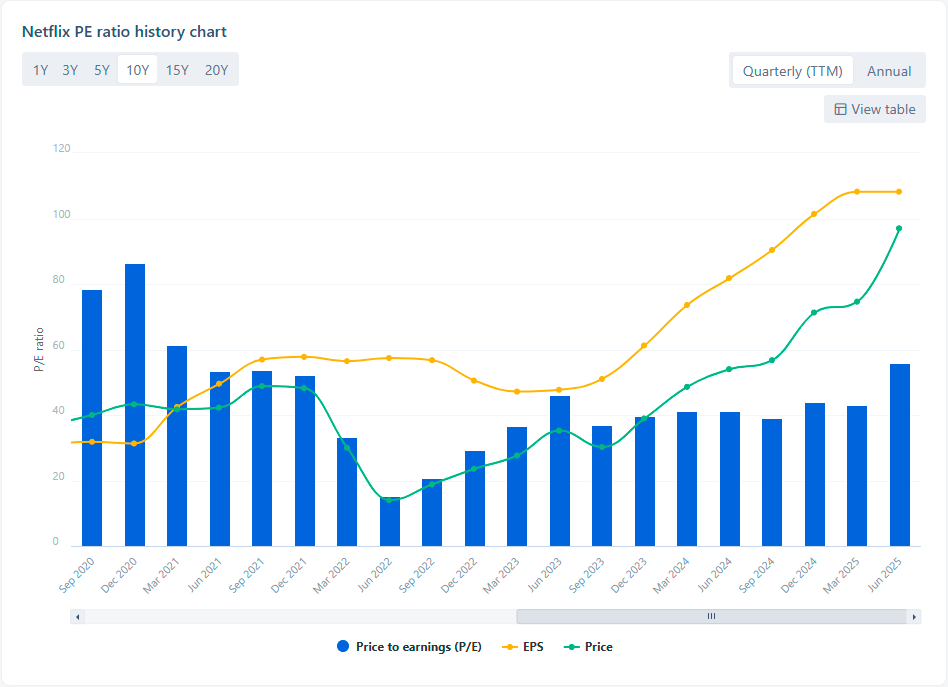
Task: Click the chart scrollbar thumb handle
Action: 712,616
